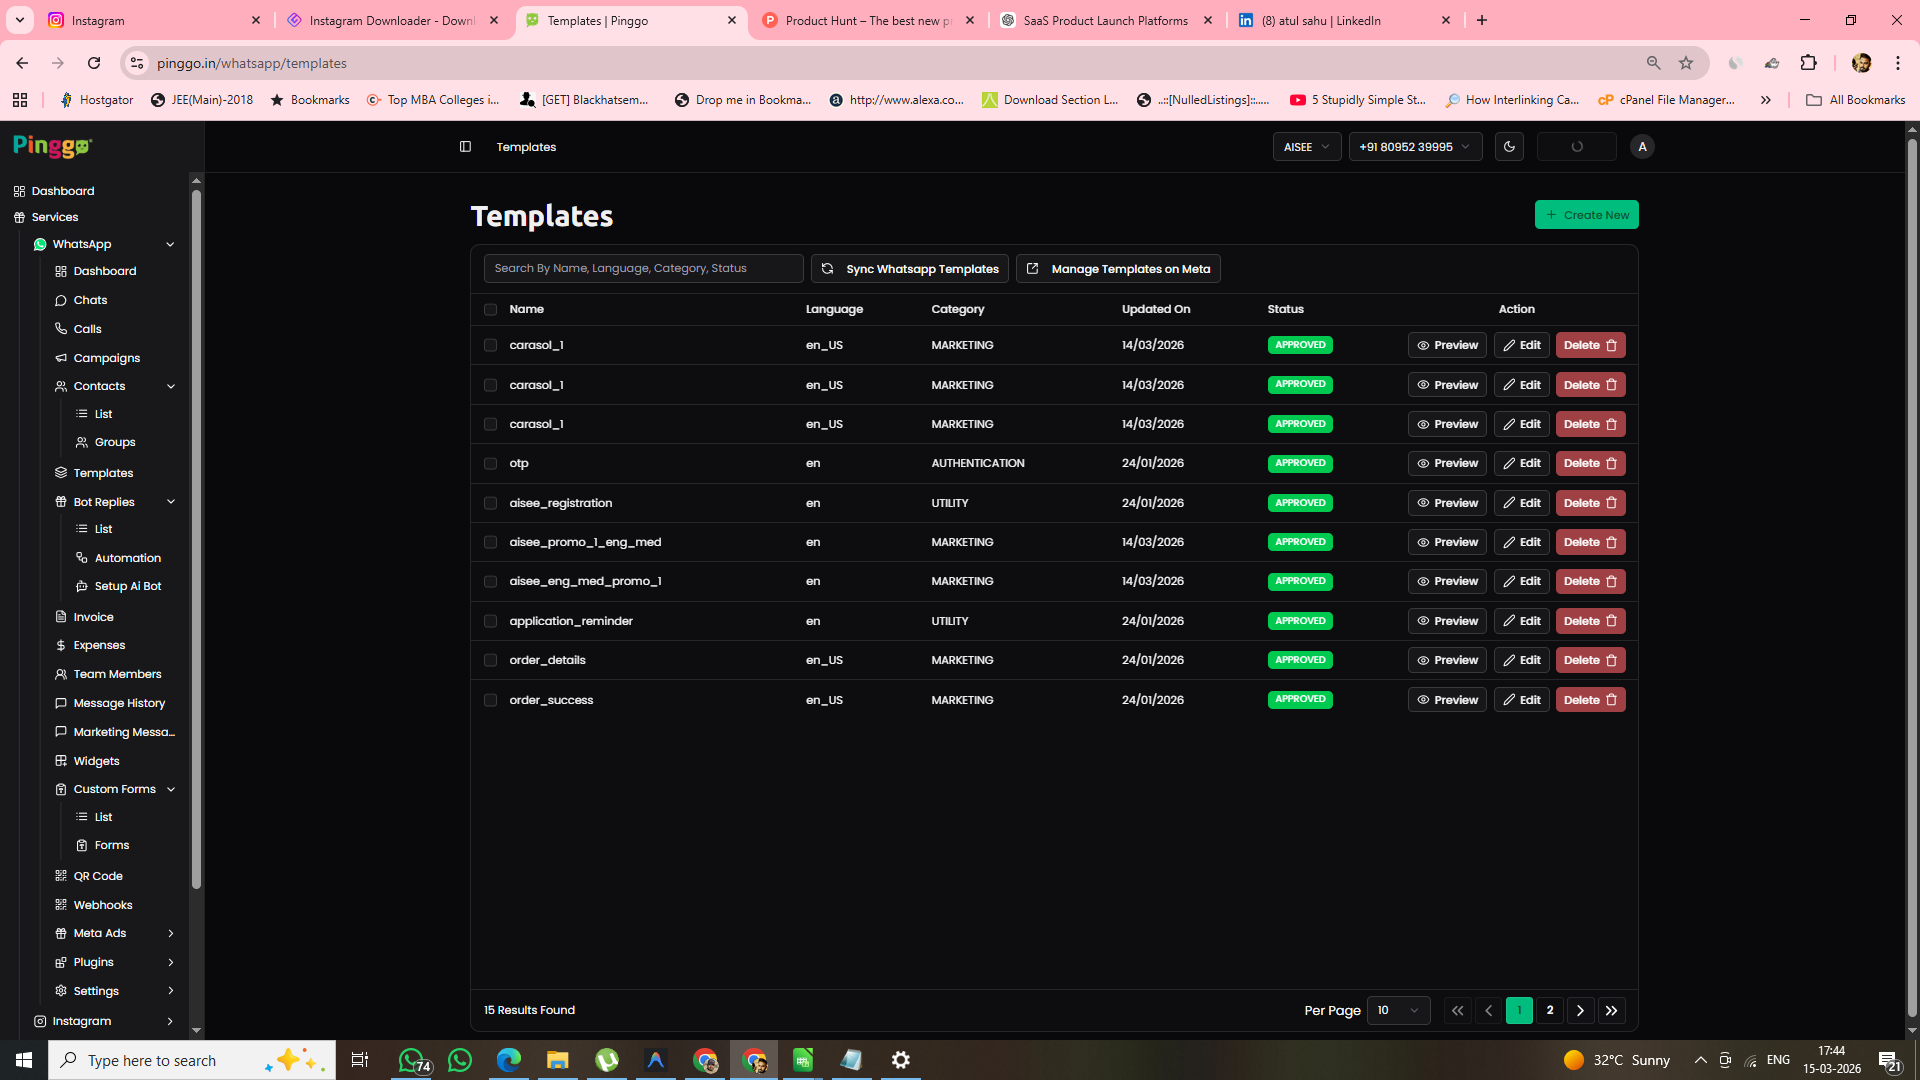Select the checkbox for aisee_registration row
Screen dimensions: 1920x1080
490,503
